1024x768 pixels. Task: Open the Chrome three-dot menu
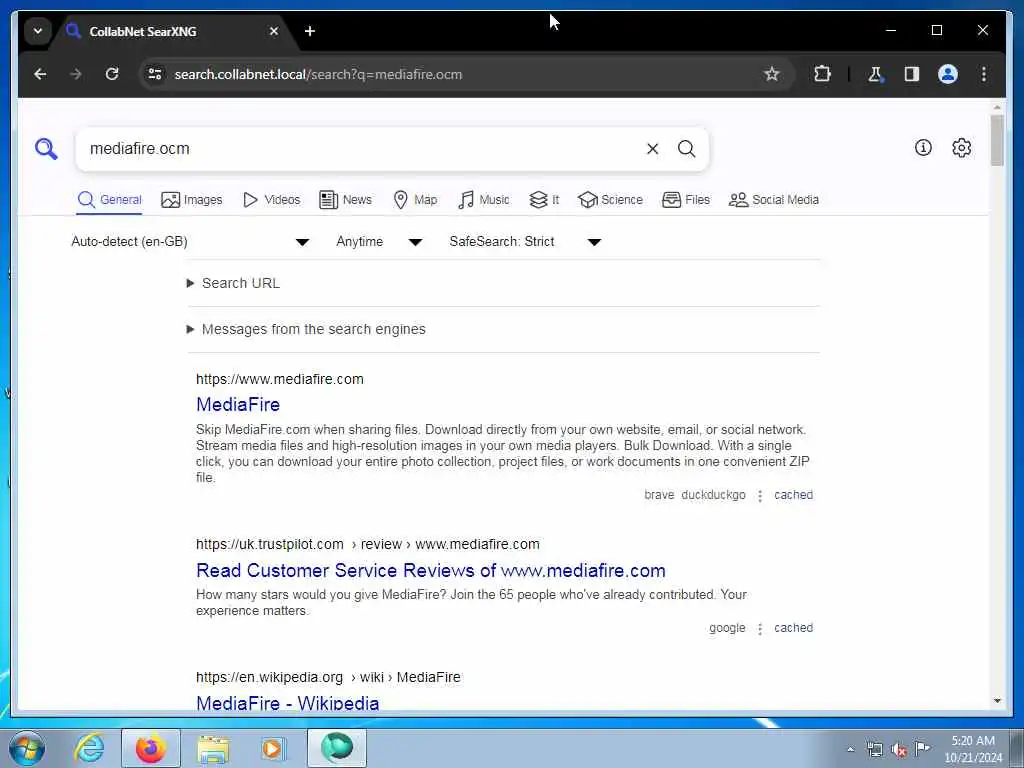point(984,74)
